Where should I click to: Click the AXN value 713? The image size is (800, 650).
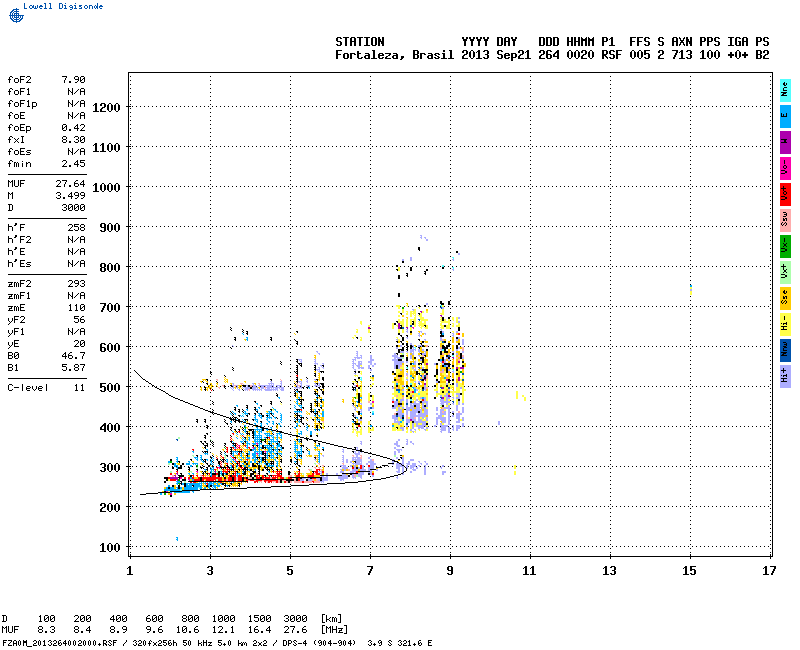[682, 55]
